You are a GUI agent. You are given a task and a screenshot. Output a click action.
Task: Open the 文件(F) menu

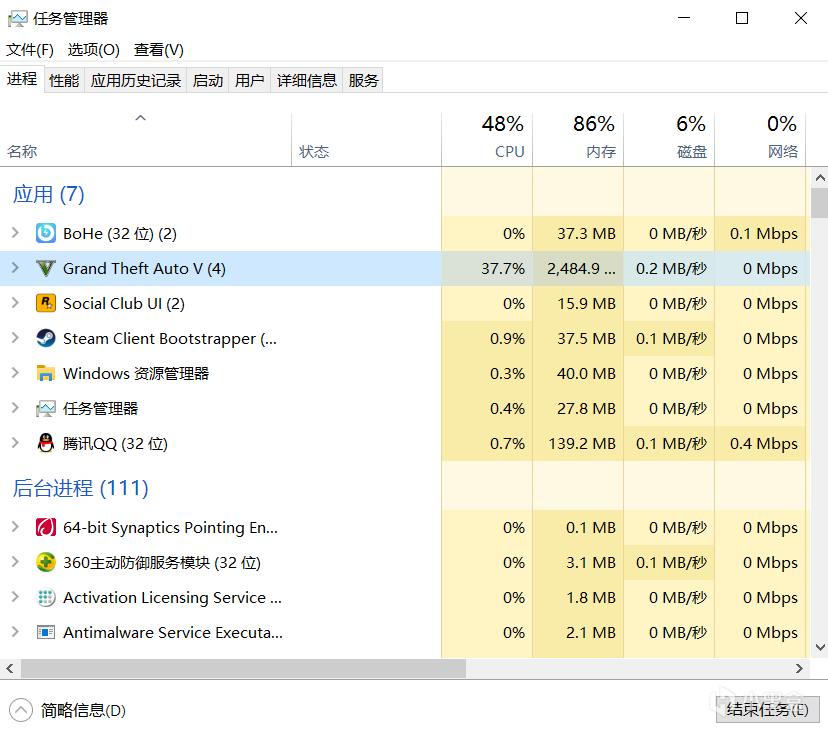[30, 50]
